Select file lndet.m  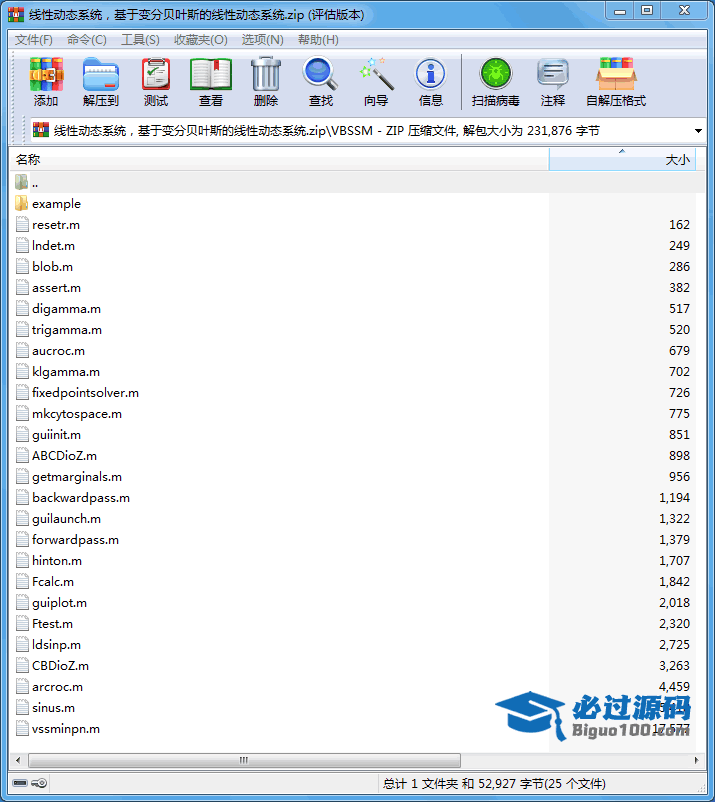53,246
